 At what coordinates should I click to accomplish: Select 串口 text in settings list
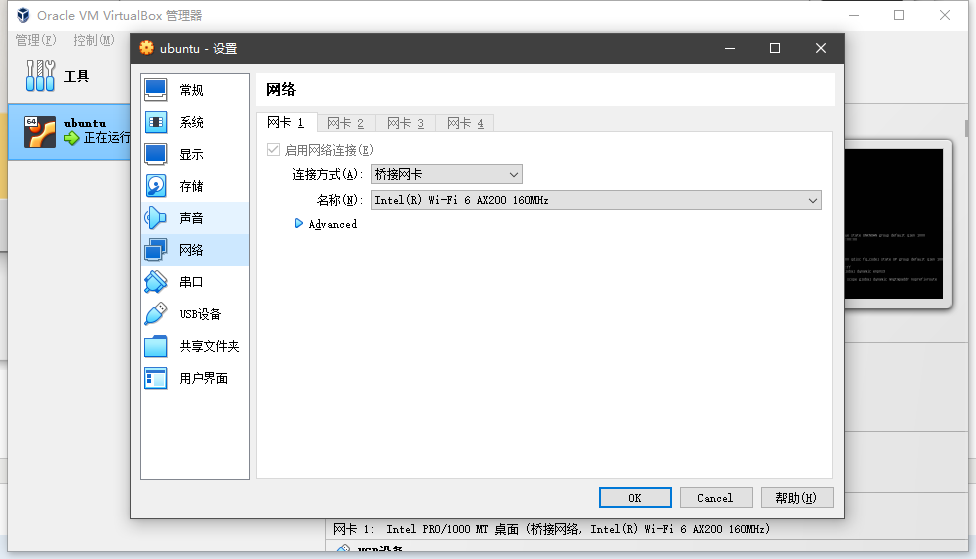[x=191, y=282]
